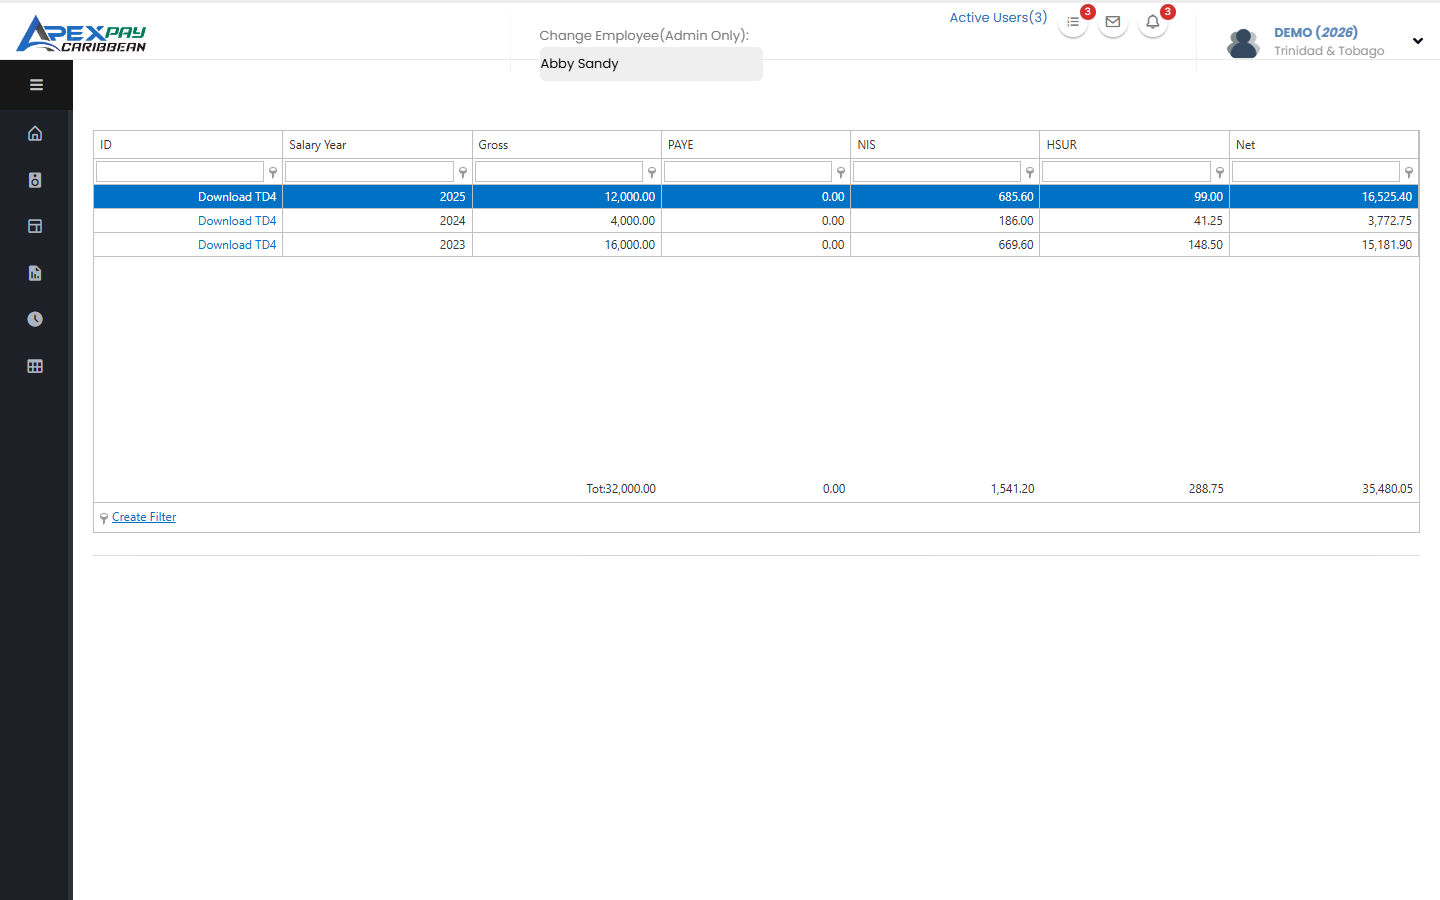Open the Active Users(3) link

tap(998, 17)
